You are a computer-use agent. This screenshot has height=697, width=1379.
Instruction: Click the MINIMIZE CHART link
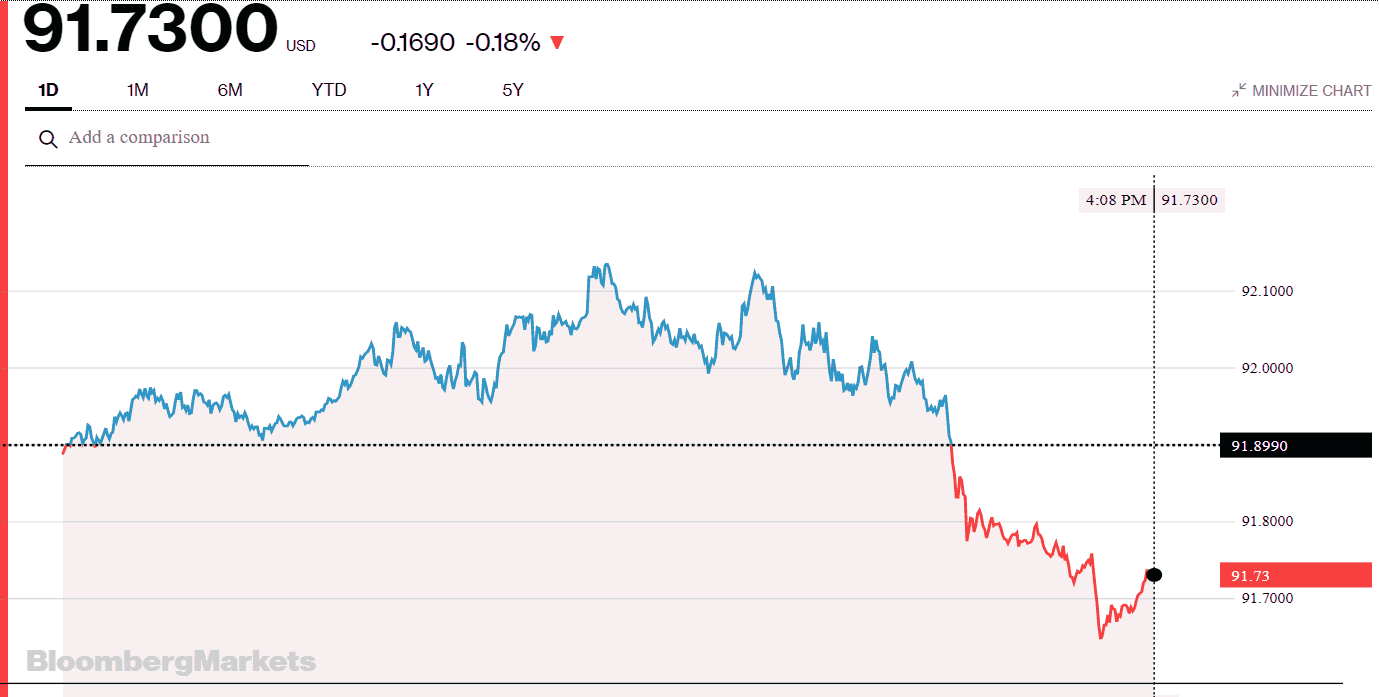1310,89
